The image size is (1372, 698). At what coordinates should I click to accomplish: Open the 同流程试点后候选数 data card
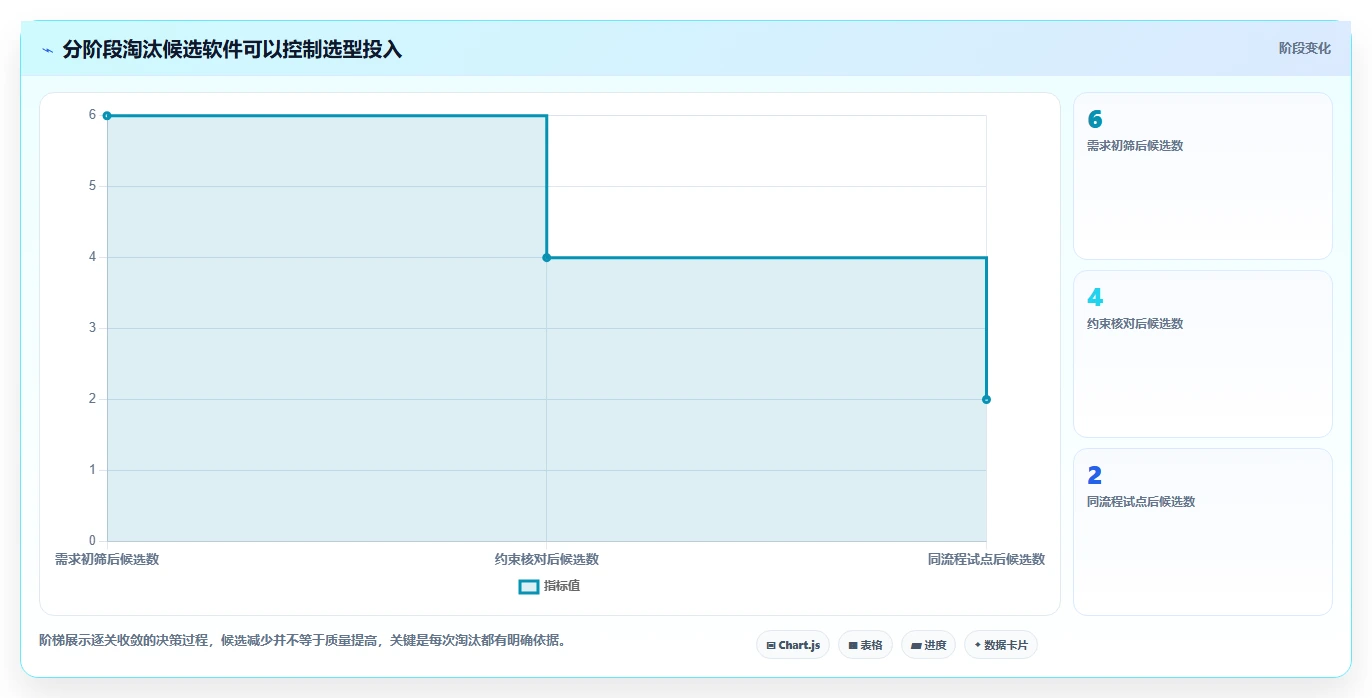pyautogui.click(x=1203, y=532)
